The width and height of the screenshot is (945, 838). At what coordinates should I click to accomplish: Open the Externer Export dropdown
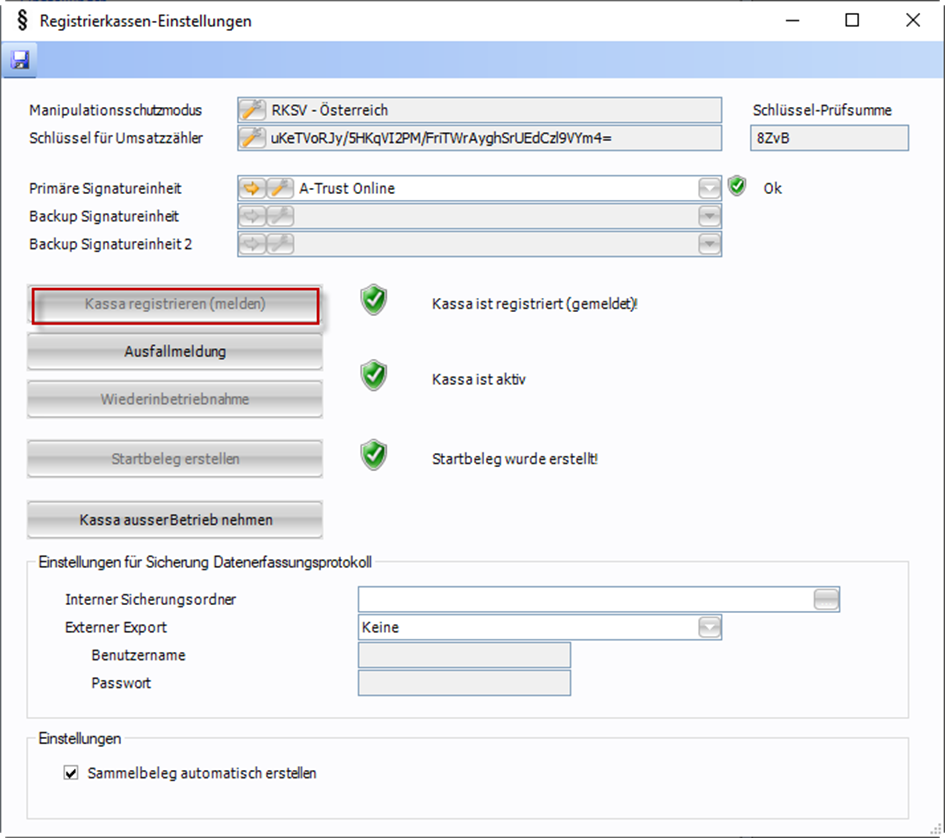709,628
